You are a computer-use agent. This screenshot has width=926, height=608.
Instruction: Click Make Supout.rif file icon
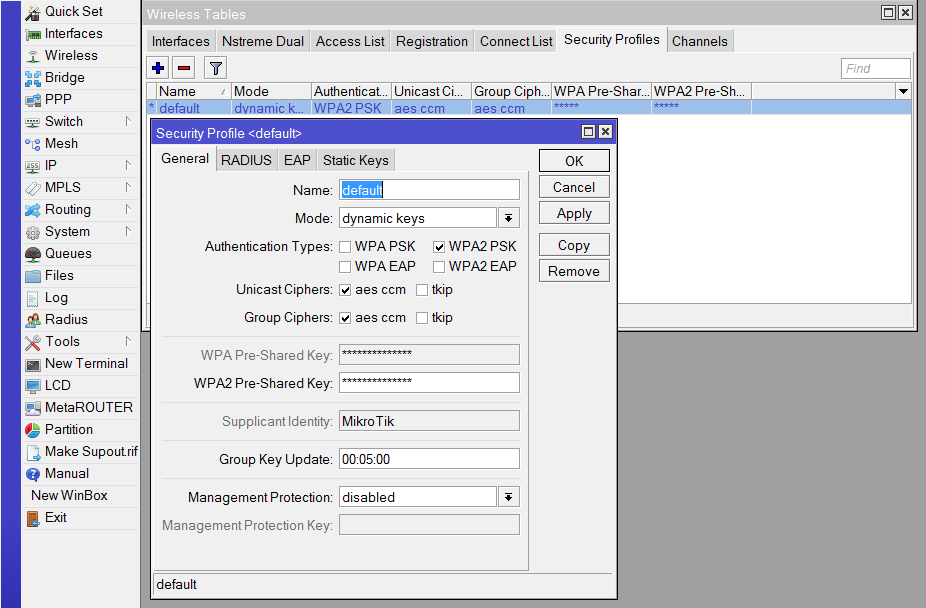pos(33,452)
